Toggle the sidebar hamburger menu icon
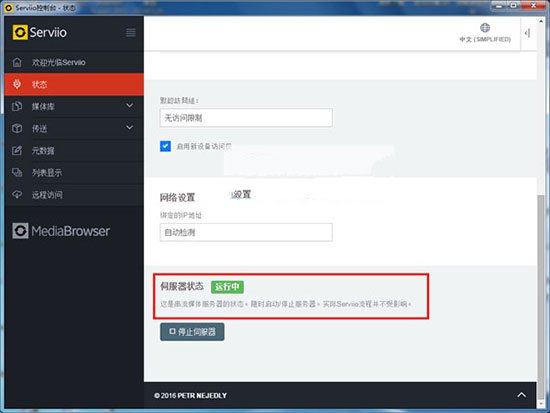 [131, 33]
